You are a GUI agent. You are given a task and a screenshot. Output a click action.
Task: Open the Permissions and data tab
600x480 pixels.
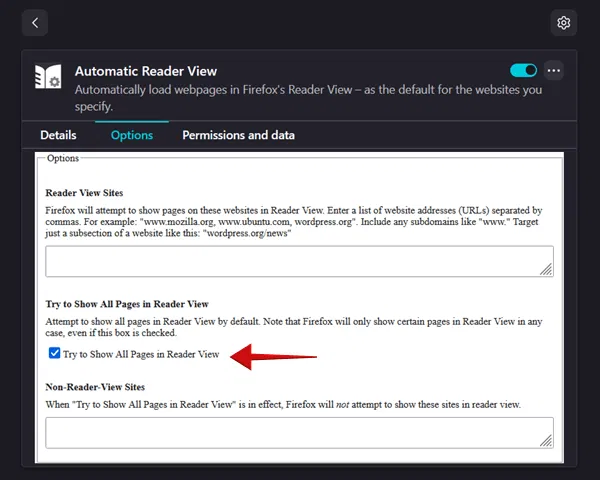[x=238, y=135]
